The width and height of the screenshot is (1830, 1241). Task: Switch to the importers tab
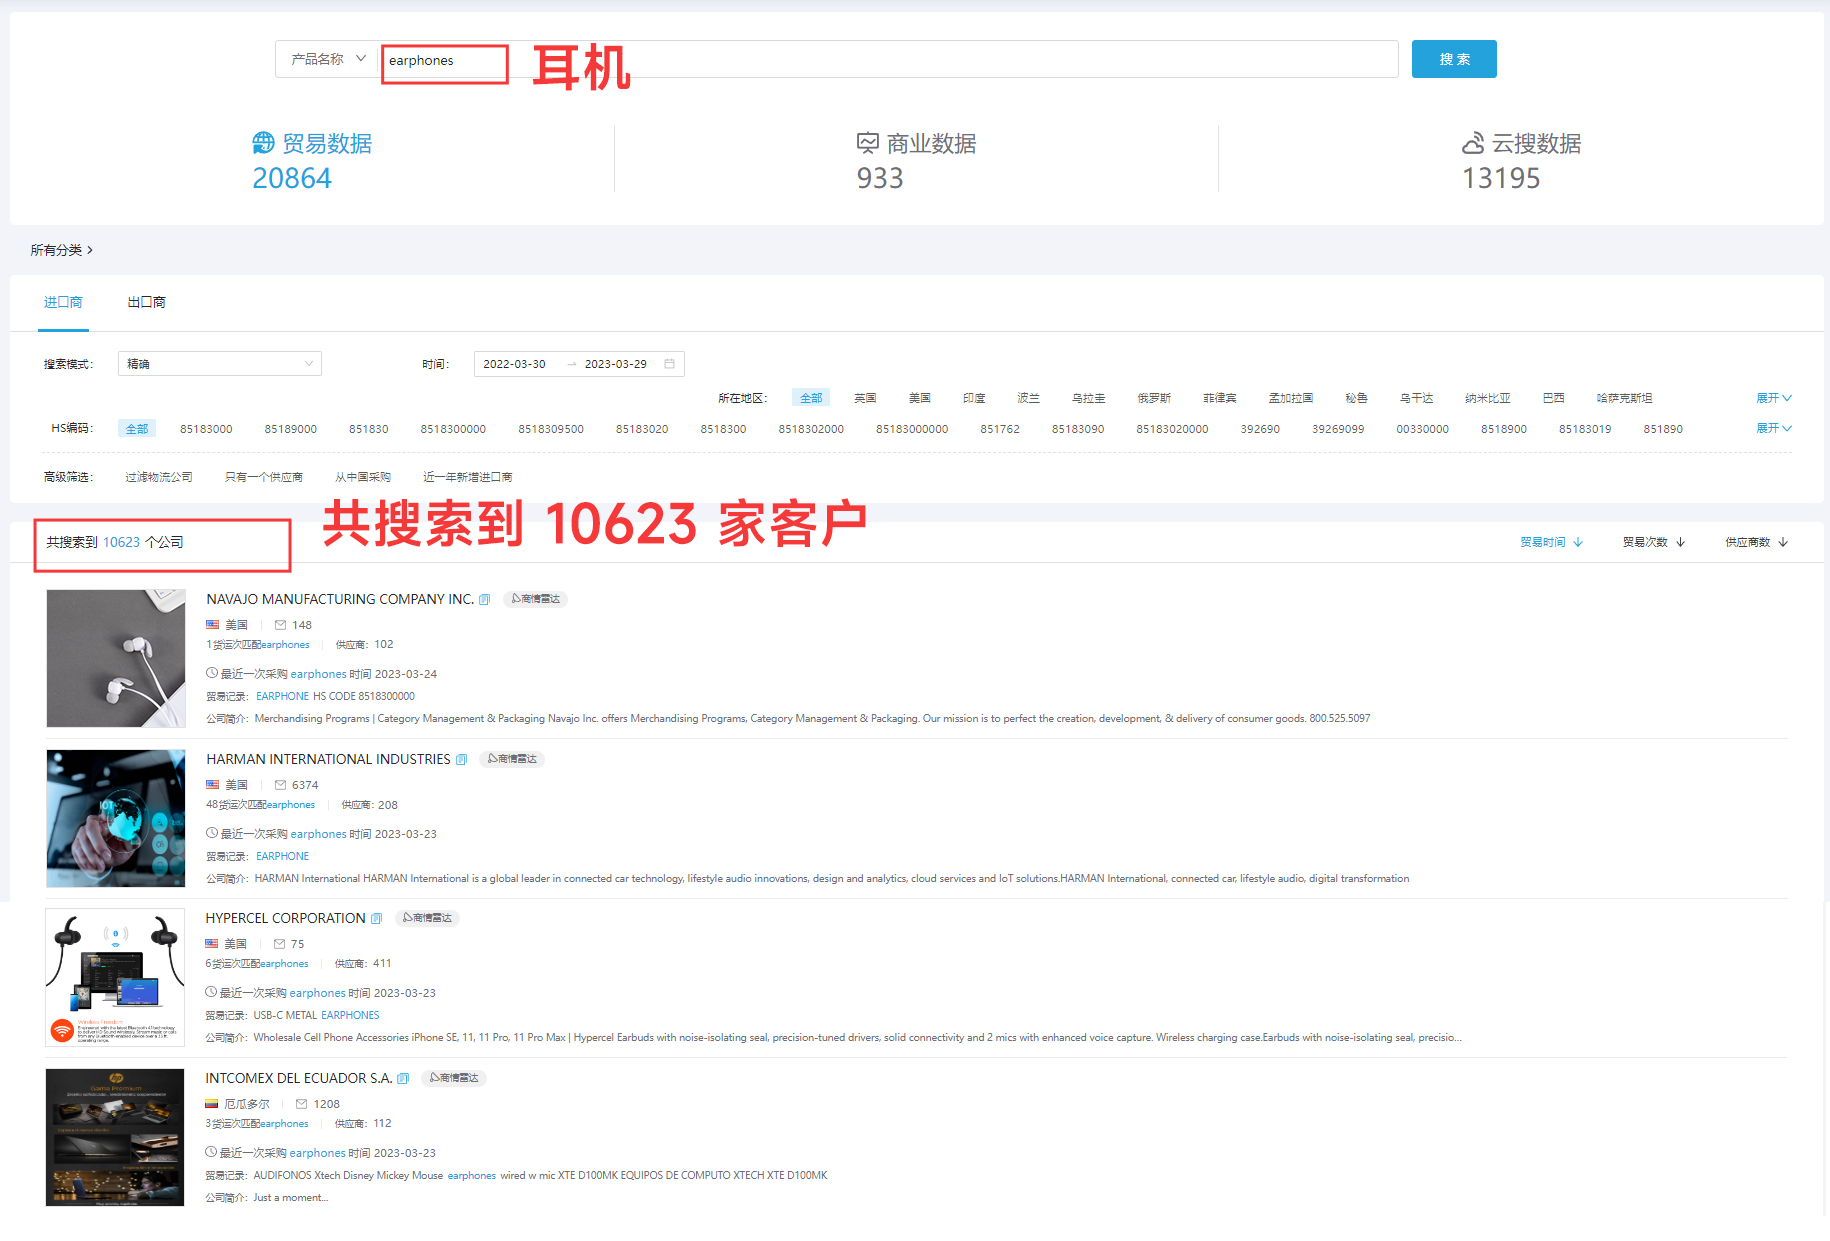pos(63,302)
